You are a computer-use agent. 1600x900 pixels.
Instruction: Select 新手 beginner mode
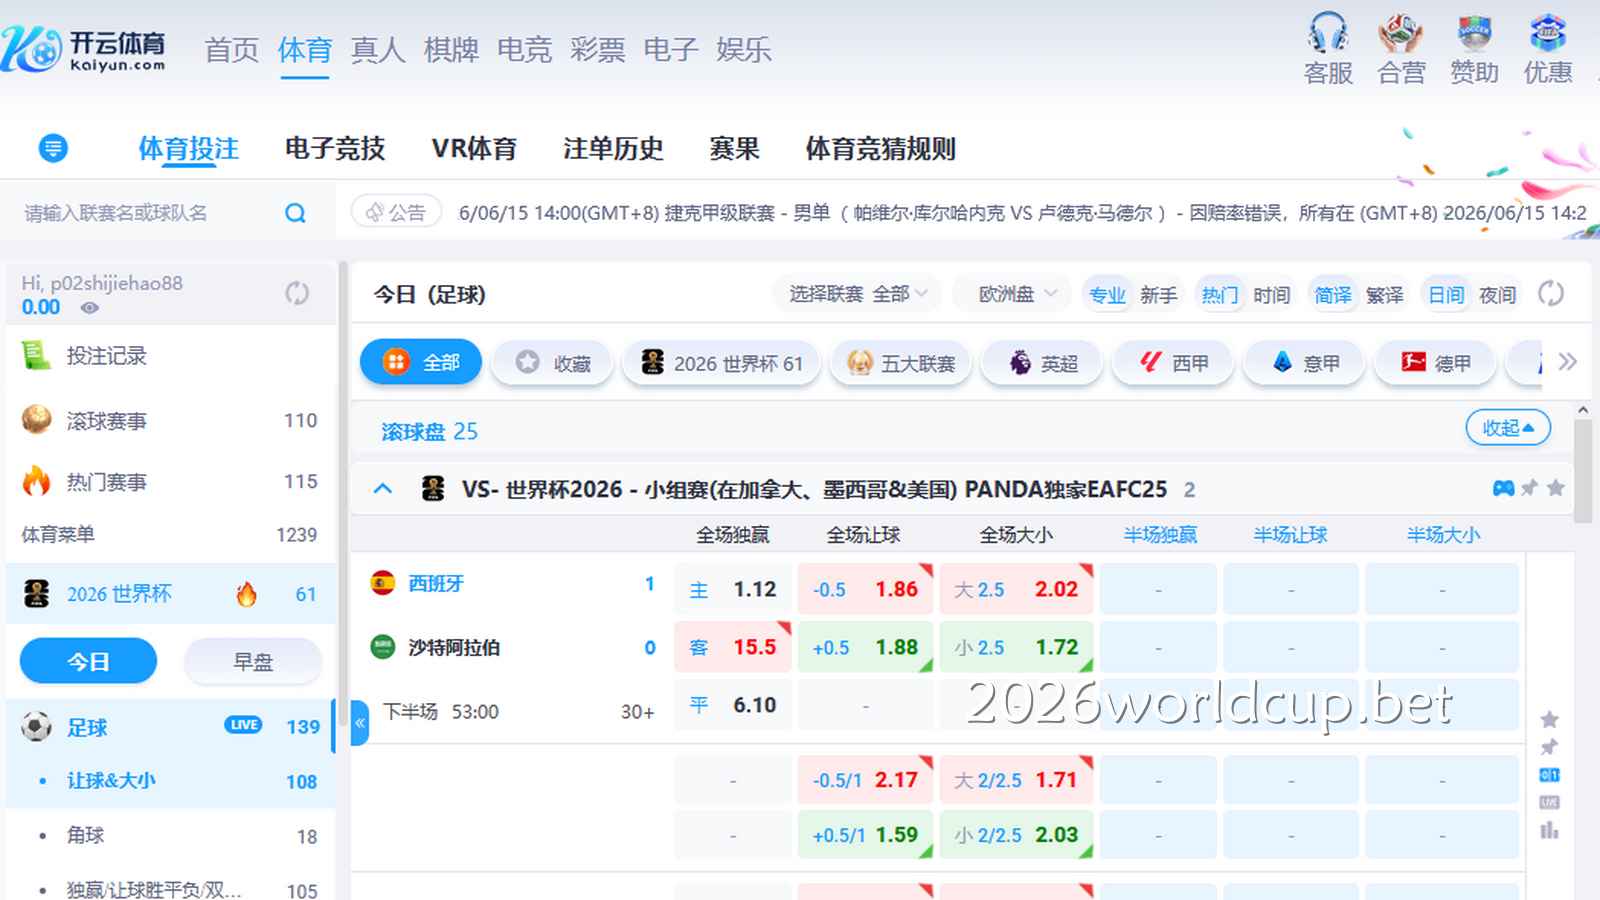(1159, 295)
